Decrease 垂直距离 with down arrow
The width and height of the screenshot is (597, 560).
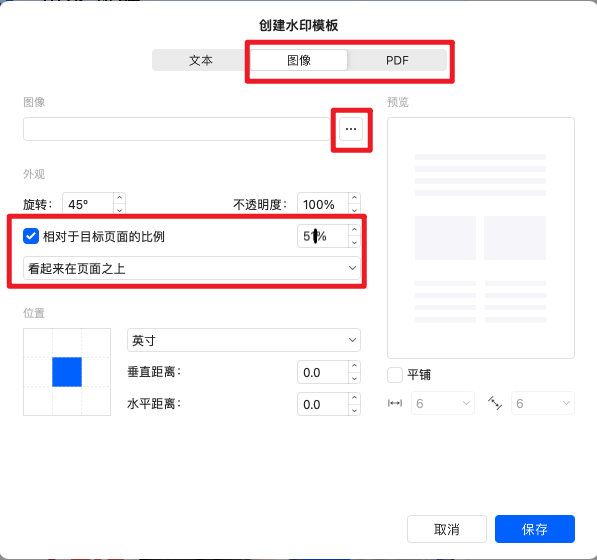pyautogui.click(x=354, y=378)
